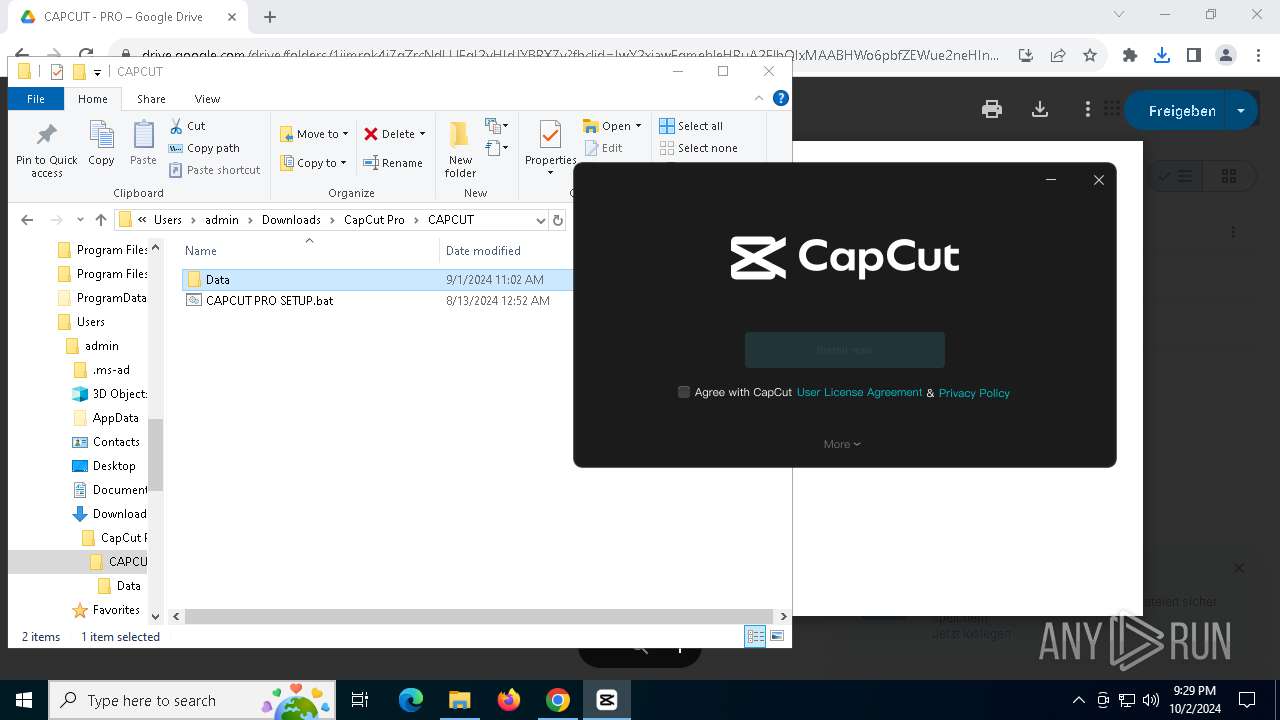Click the download icon in Drive
The image size is (1280, 720).
click(1040, 110)
